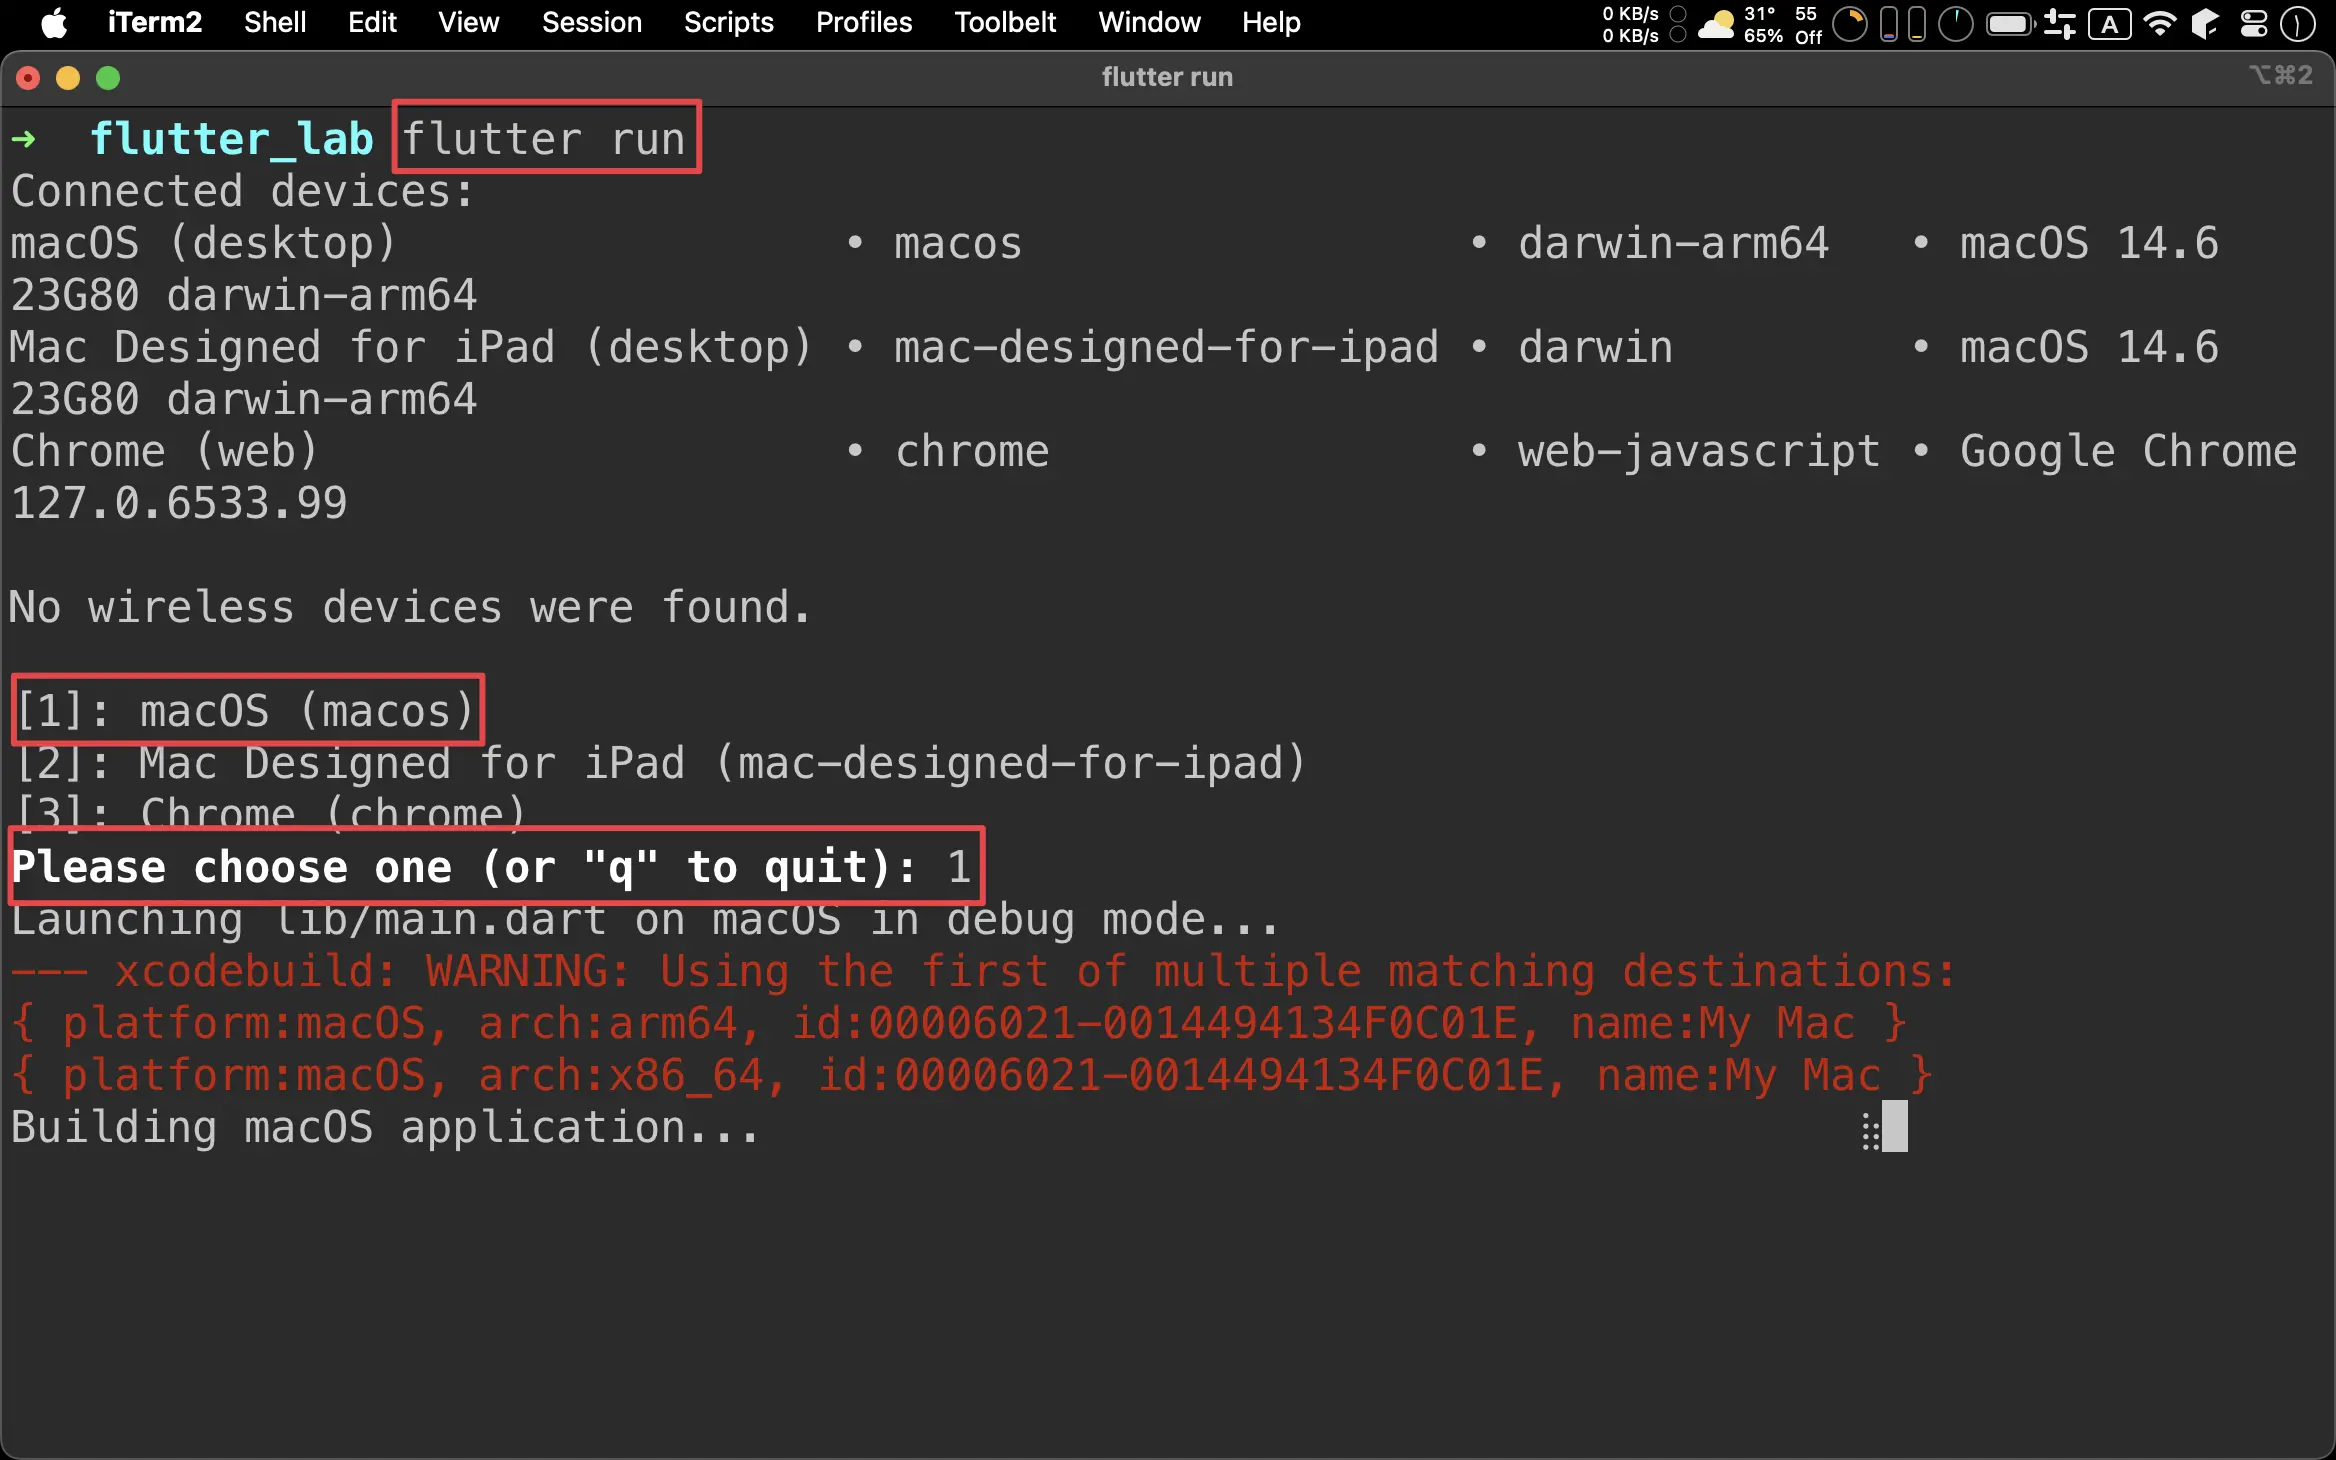Click the clock icon in menu bar
The height and width of the screenshot is (1460, 2336).
pos(2298,24)
